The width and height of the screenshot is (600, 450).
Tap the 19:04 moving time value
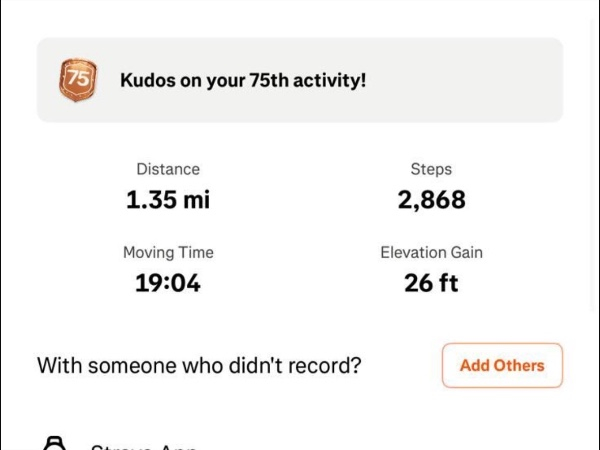[x=168, y=283]
